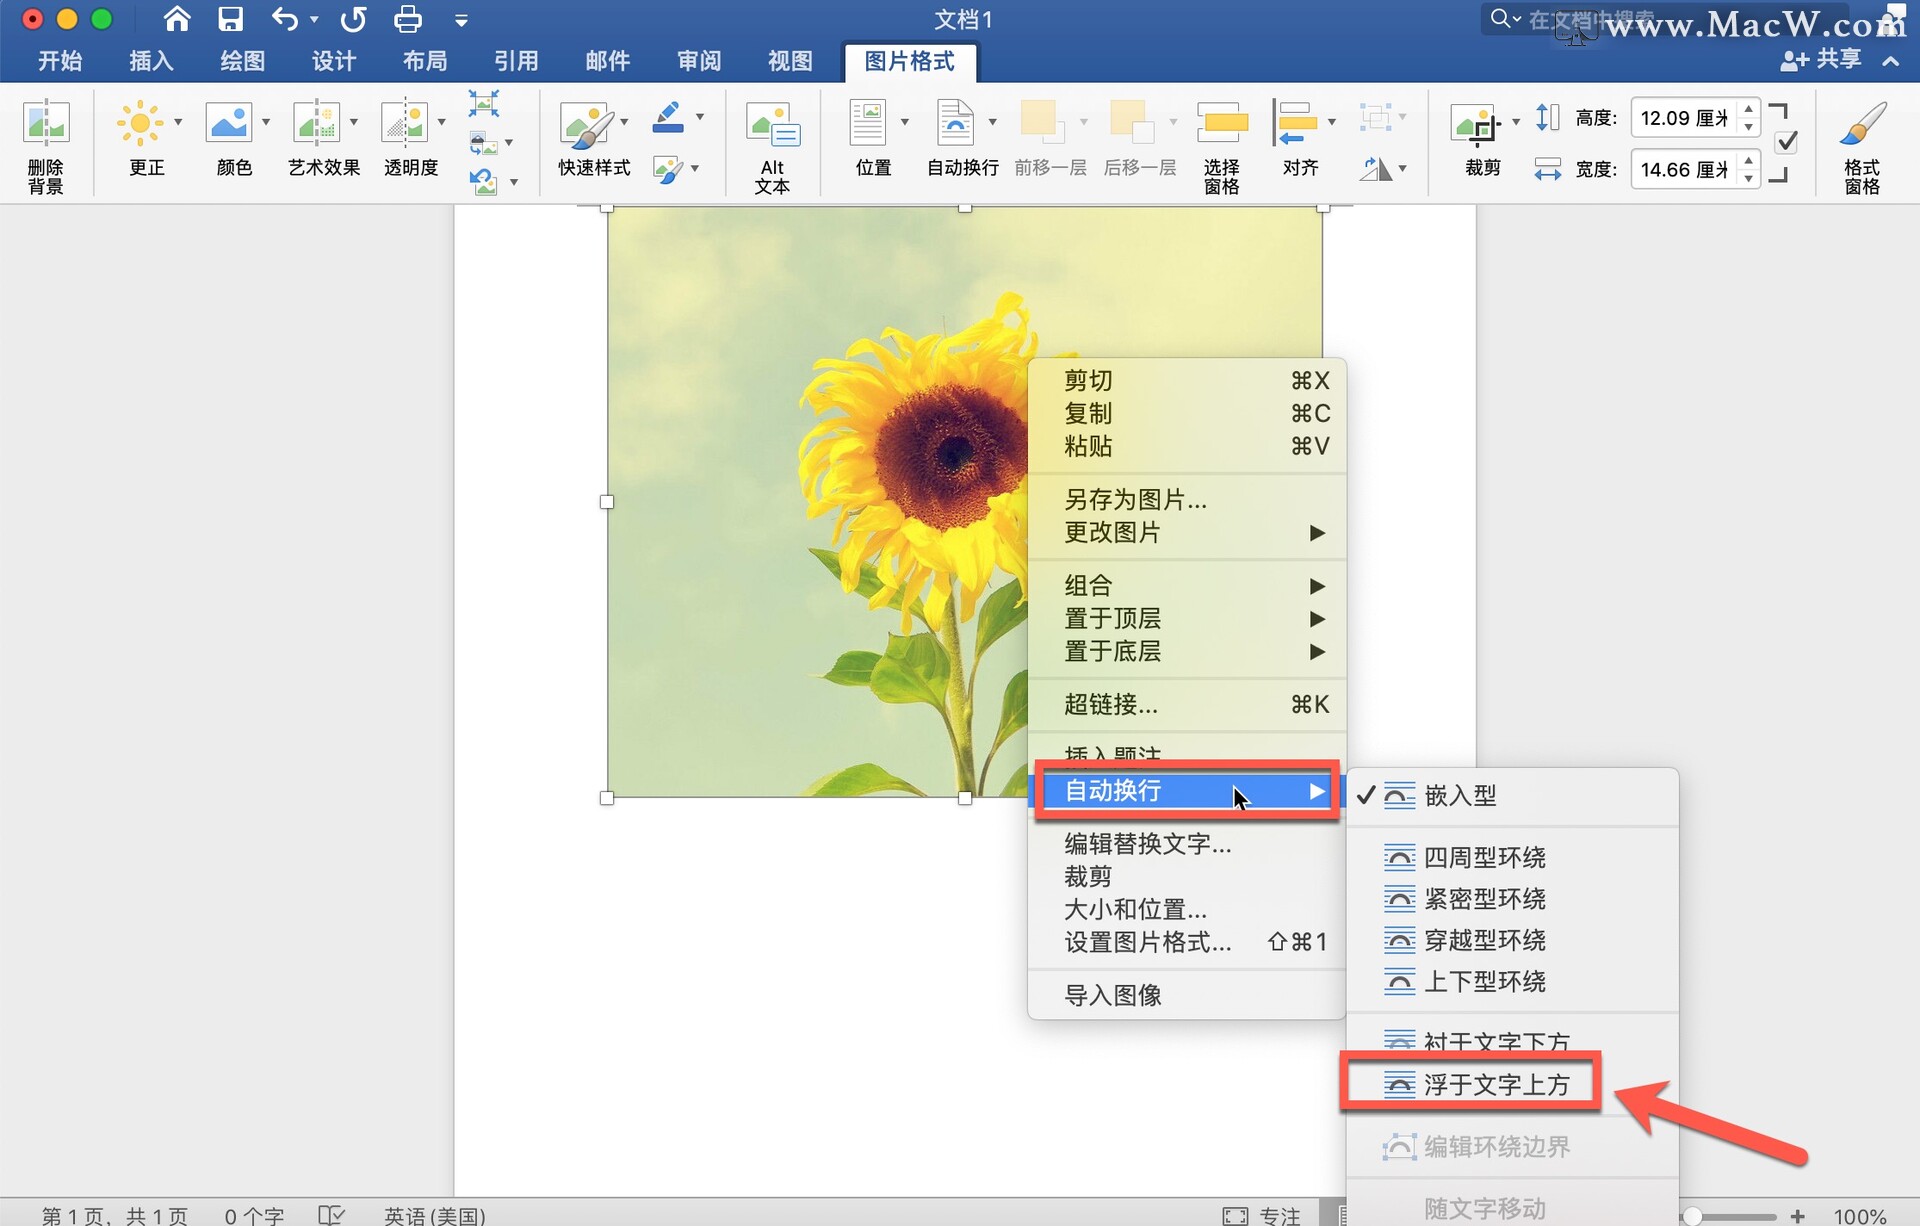The image size is (1920, 1226).
Task: Expand the Position (位置) dropdown arrow
Action: [x=905, y=122]
